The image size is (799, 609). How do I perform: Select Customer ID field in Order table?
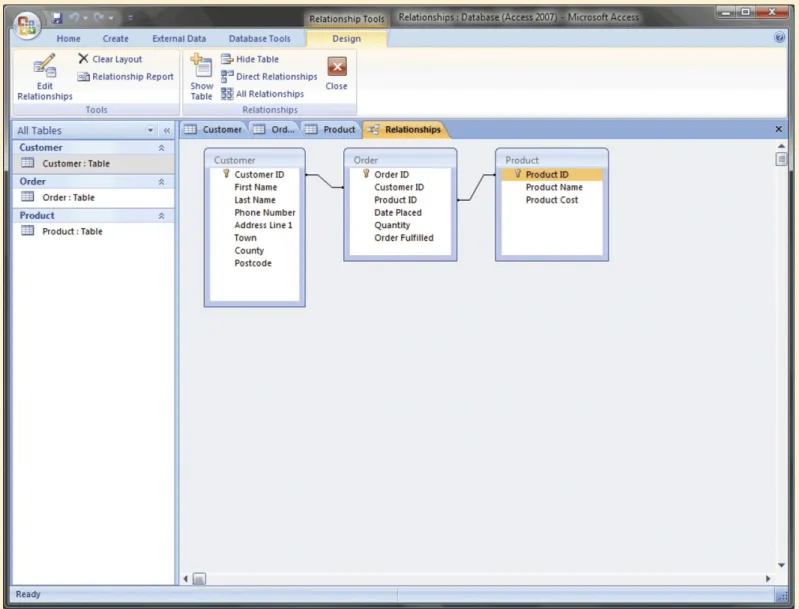[399, 187]
